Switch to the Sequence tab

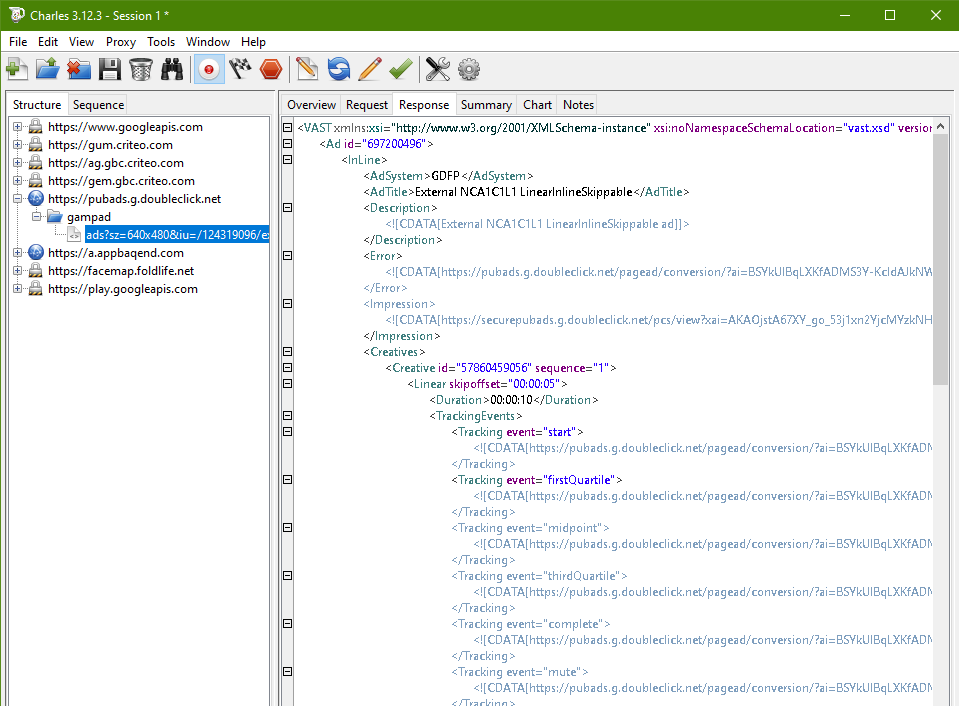[x=98, y=104]
